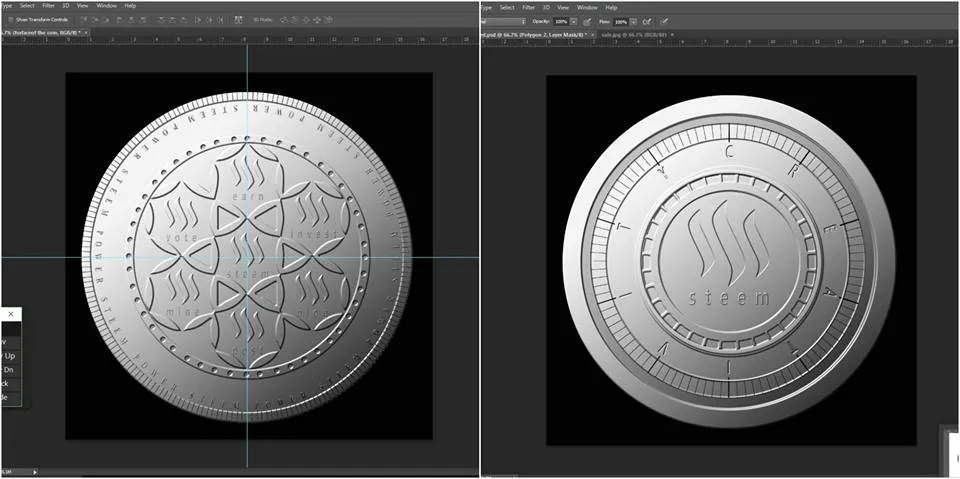Click Distribute horizontal centers icon

210,20
